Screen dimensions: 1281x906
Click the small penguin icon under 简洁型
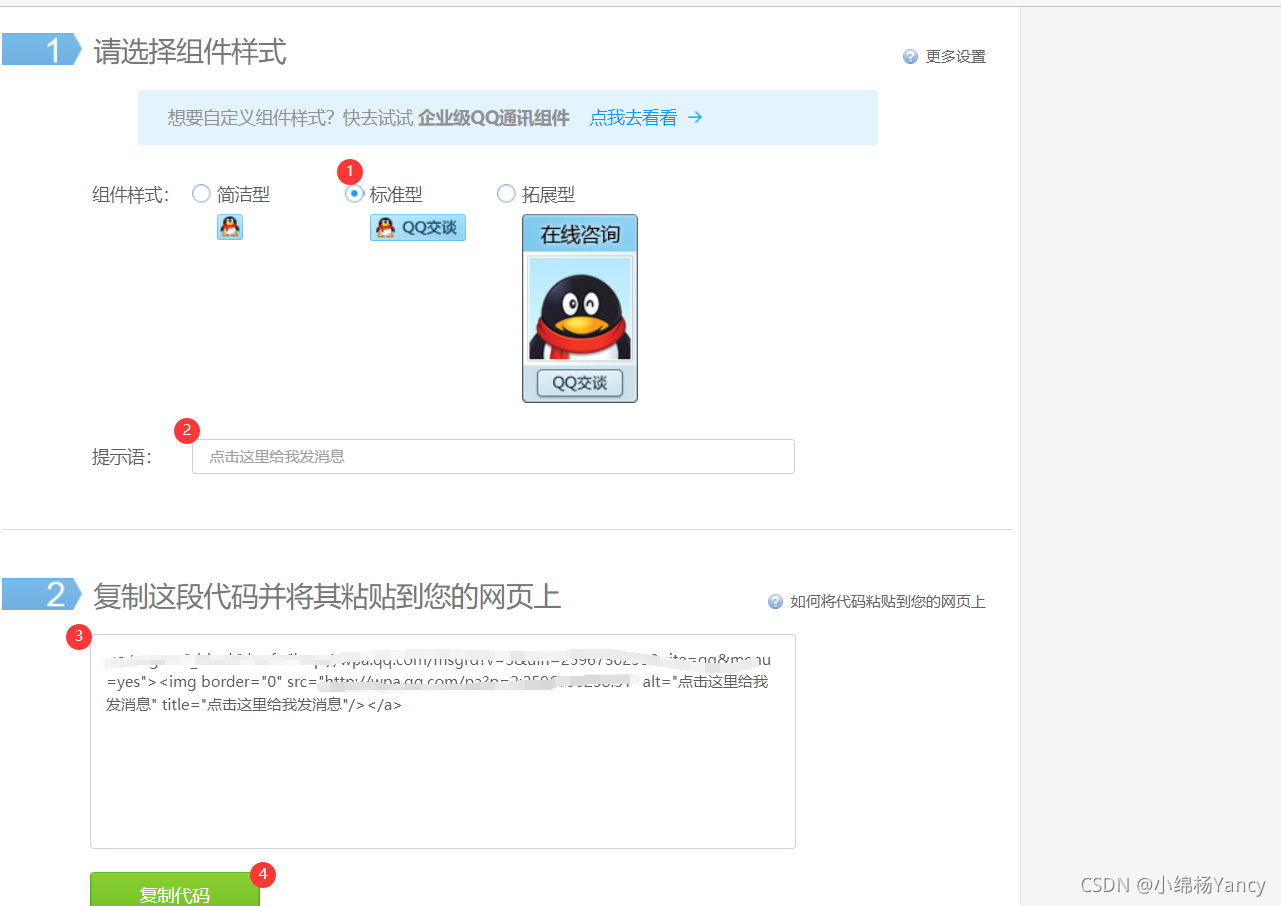point(230,227)
